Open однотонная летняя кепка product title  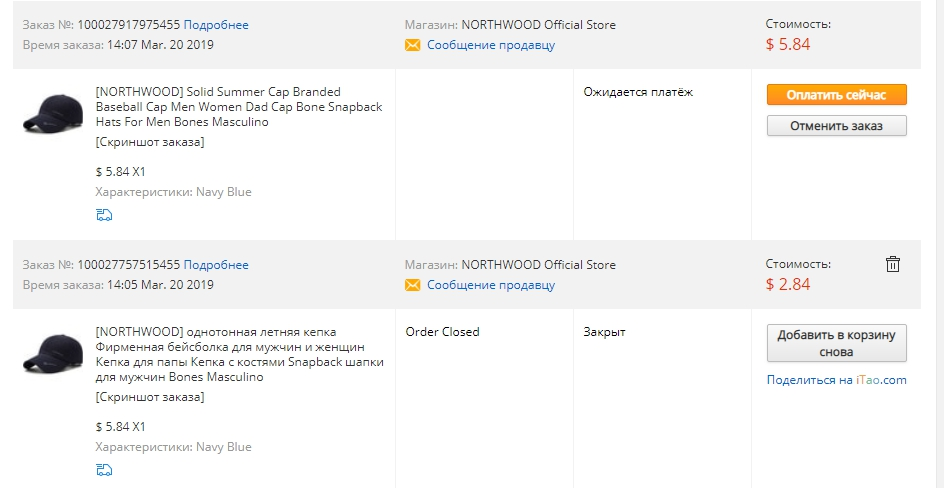pyautogui.click(x=240, y=355)
